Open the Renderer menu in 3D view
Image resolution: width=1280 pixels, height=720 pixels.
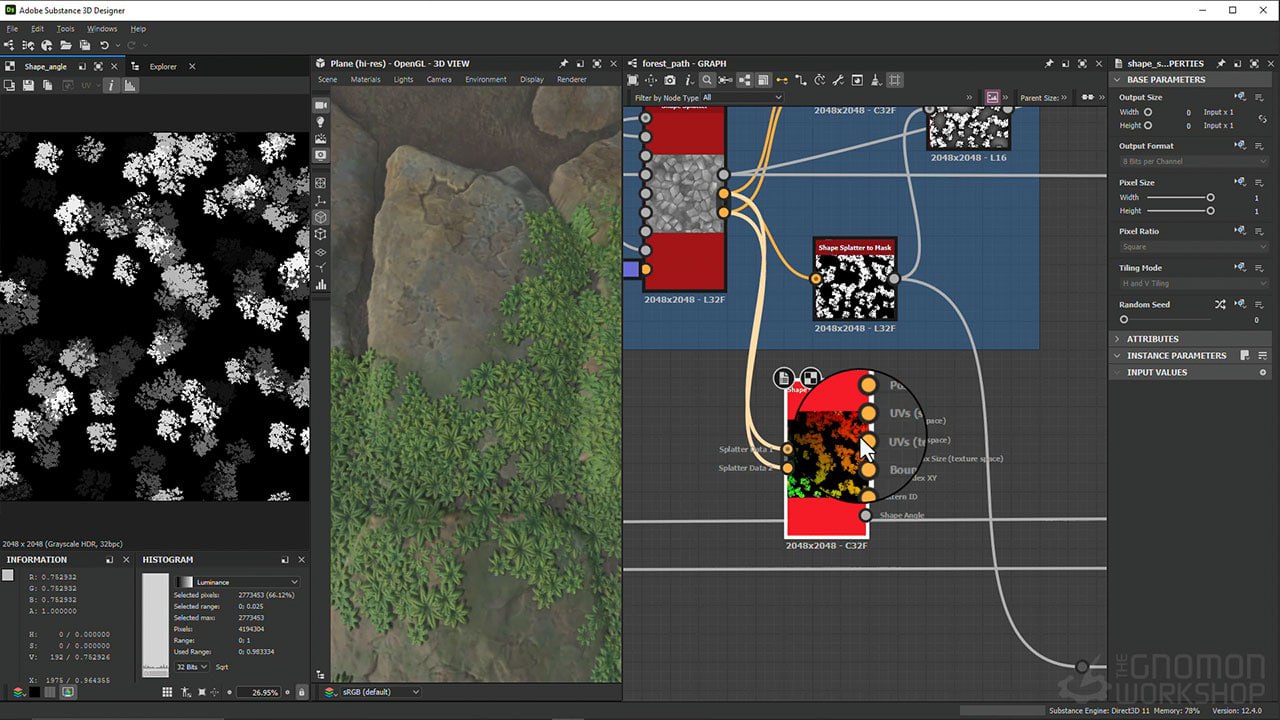pos(572,79)
